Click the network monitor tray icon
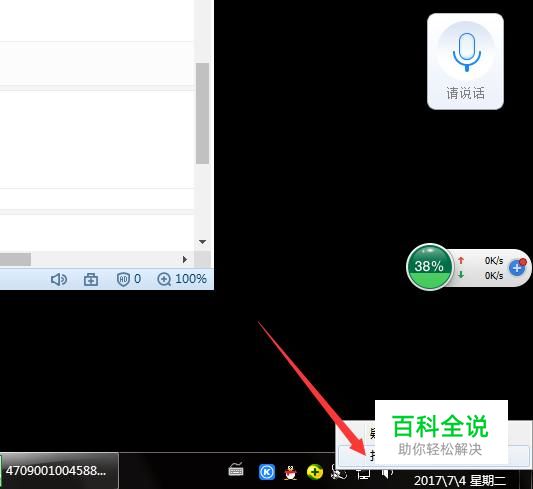Image resolution: width=533 pixels, height=489 pixels. [363, 473]
